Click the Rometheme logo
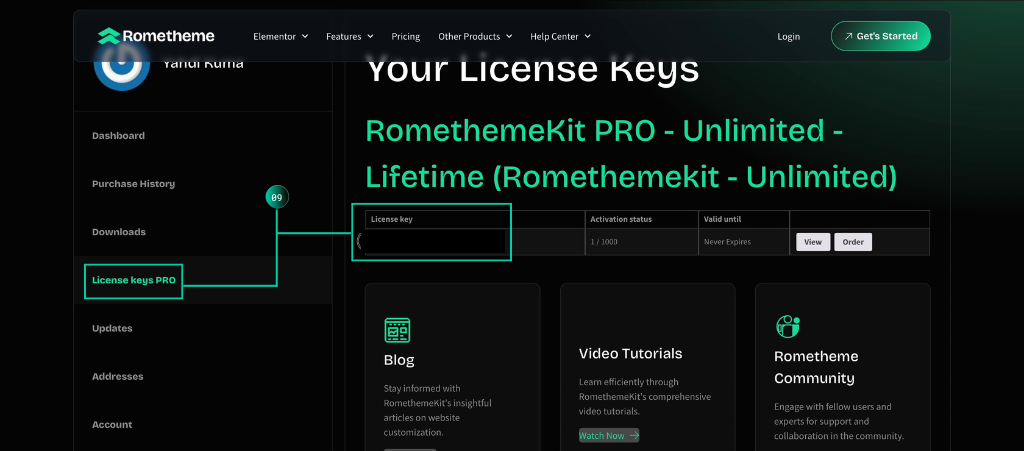The image size is (1024, 451). [x=156, y=36]
